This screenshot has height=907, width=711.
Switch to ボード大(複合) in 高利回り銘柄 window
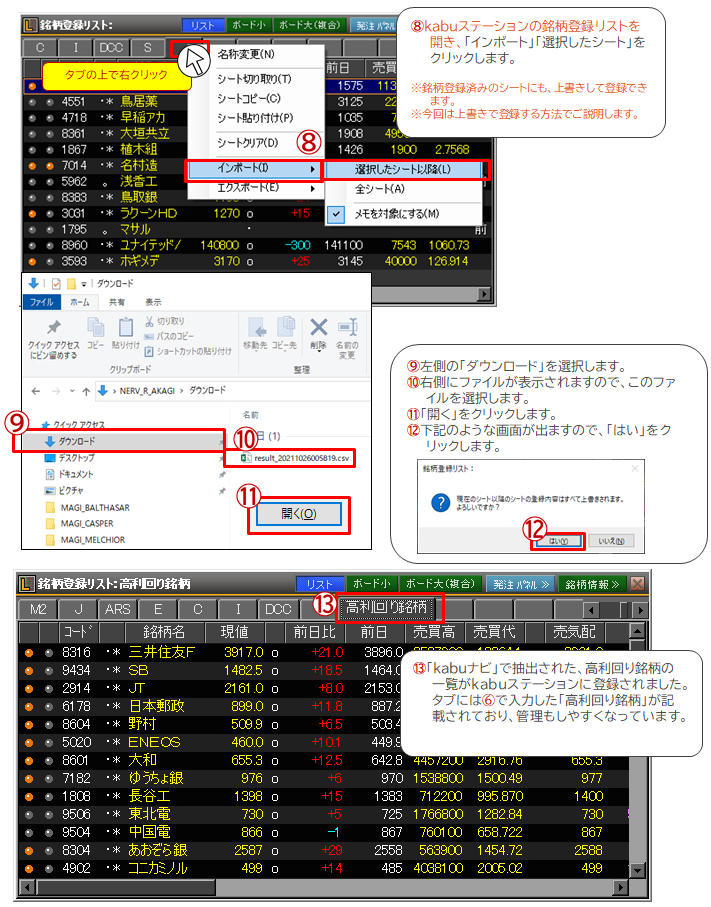click(x=440, y=584)
